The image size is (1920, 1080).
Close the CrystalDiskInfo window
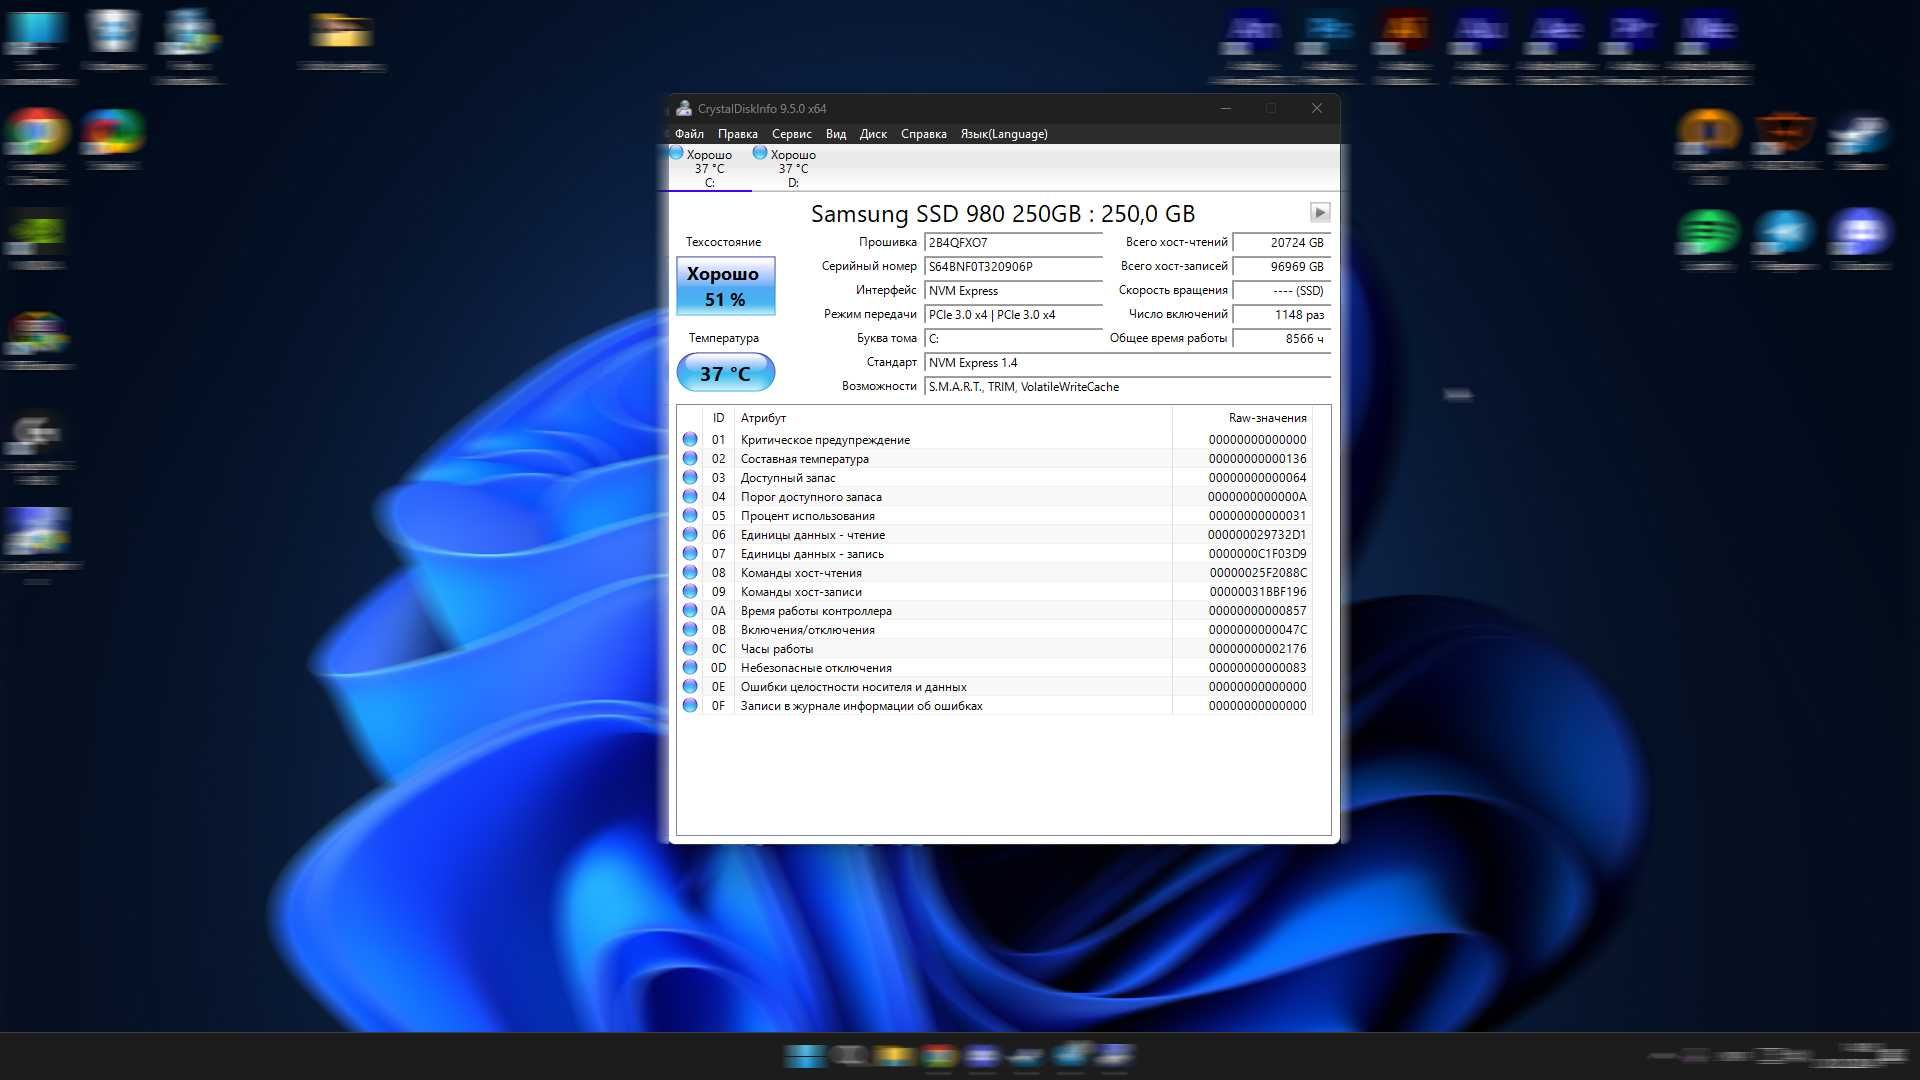pos(1317,108)
